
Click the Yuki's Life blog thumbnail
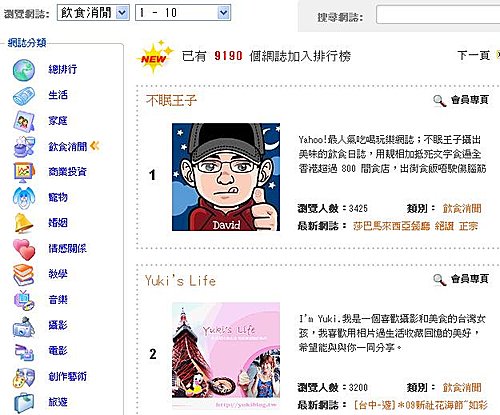tap(226, 356)
